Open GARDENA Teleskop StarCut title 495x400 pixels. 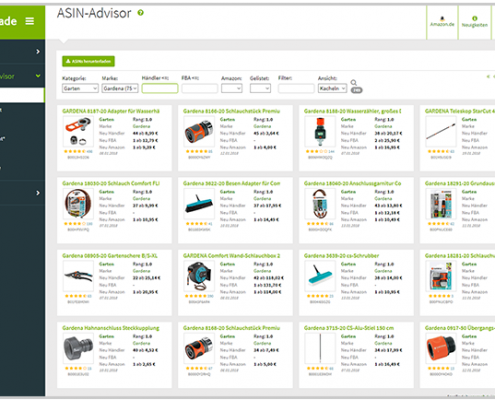[460, 111]
